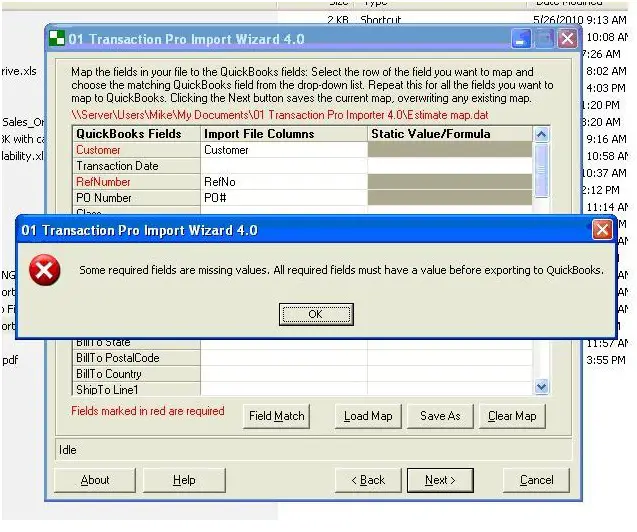Click the Import File Columns header
Viewport: 637px width, 532px height.
pos(284,134)
